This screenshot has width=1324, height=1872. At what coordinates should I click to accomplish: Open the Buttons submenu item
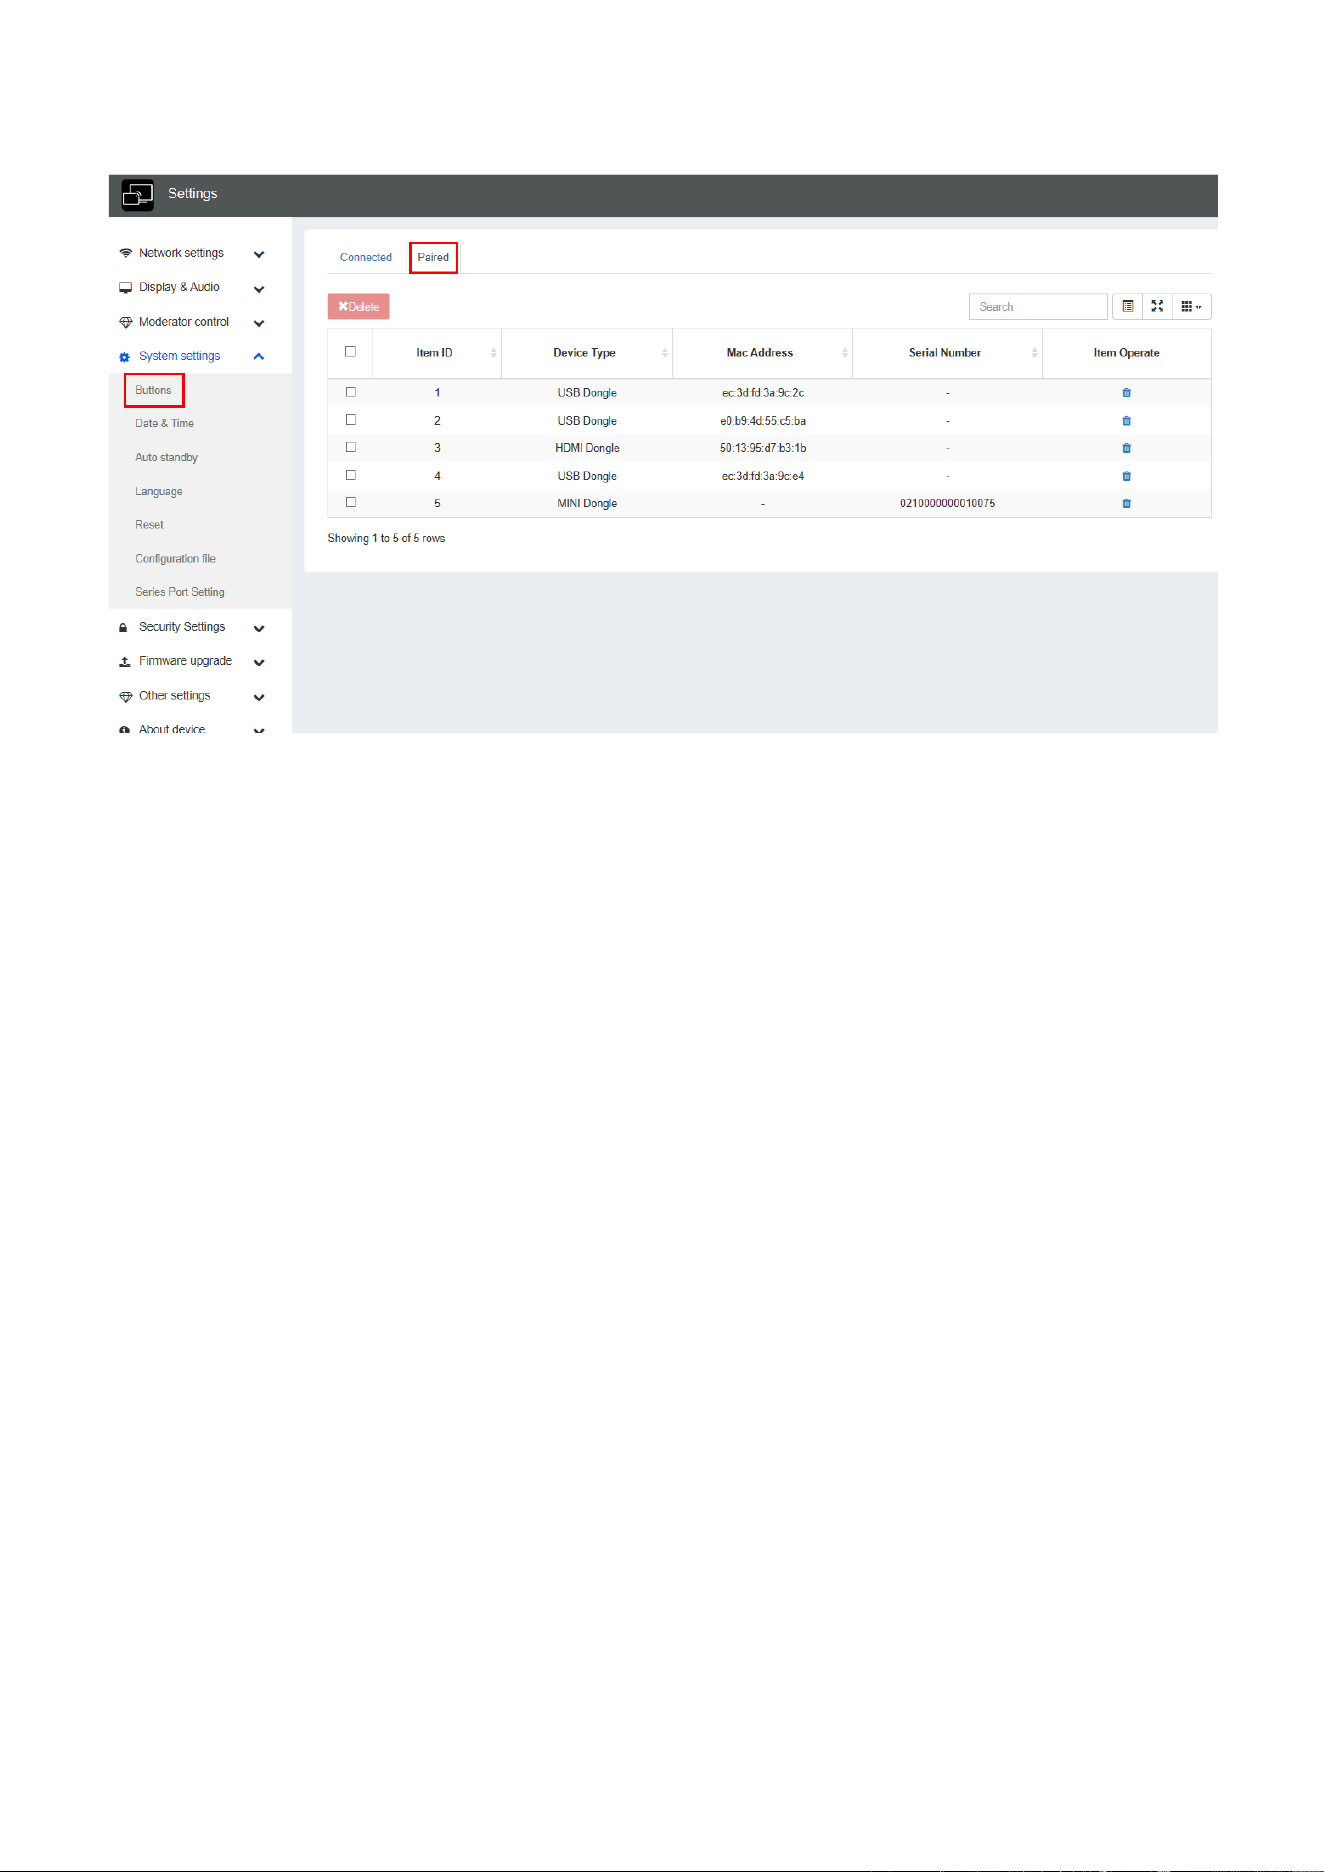153,390
